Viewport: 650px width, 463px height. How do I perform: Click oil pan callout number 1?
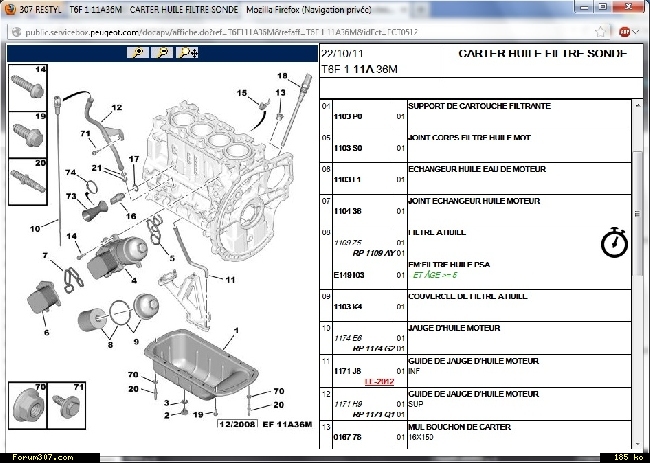click(x=236, y=330)
